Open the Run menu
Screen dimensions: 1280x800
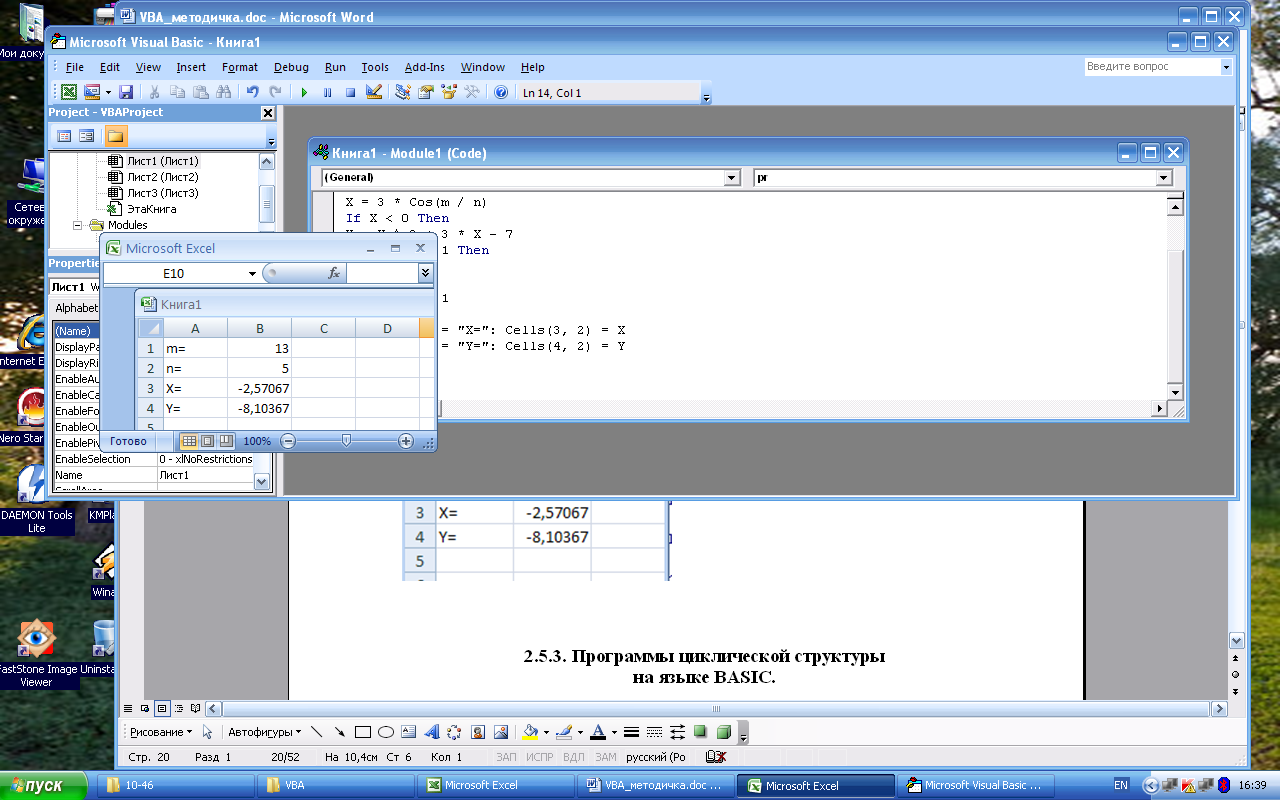click(x=335, y=67)
